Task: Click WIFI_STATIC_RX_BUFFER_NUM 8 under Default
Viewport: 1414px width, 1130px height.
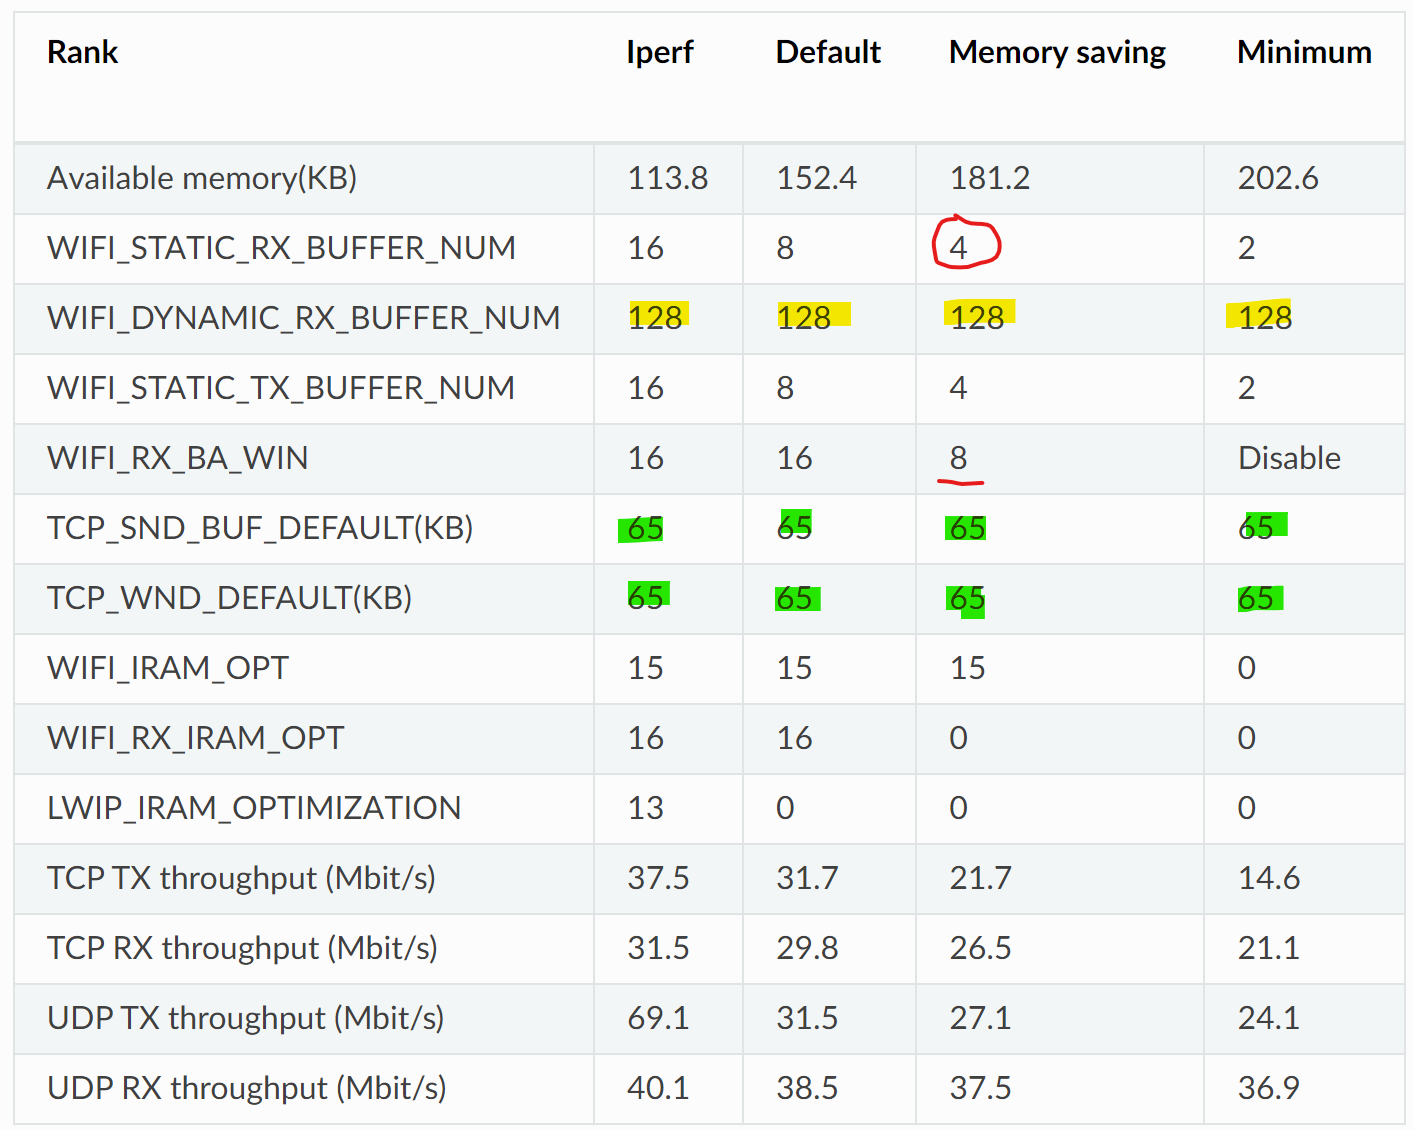Action: tap(785, 248)
